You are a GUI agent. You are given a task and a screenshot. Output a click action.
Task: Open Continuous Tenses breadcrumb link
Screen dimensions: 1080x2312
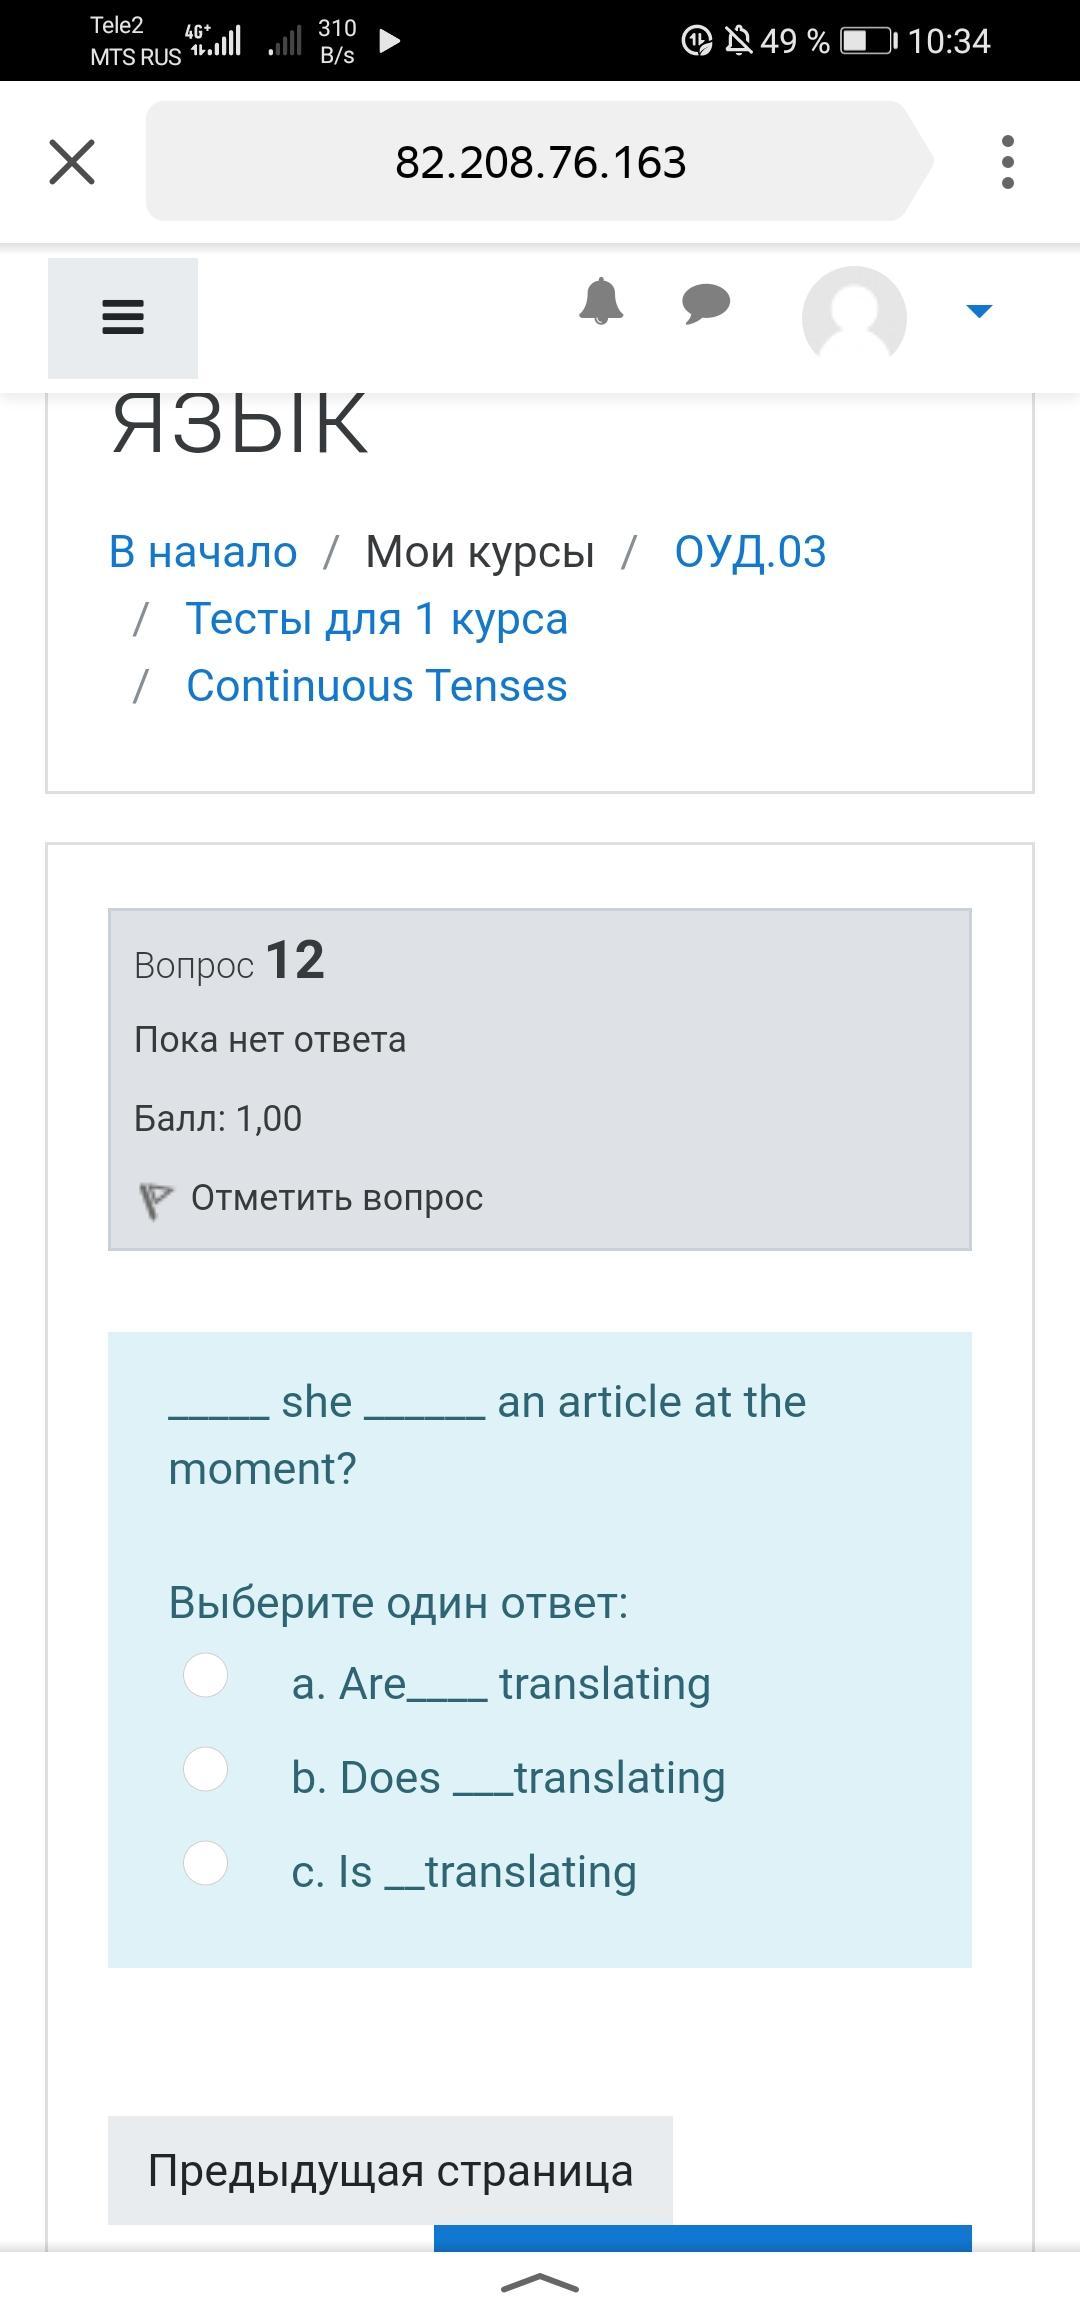coord(376,686)
